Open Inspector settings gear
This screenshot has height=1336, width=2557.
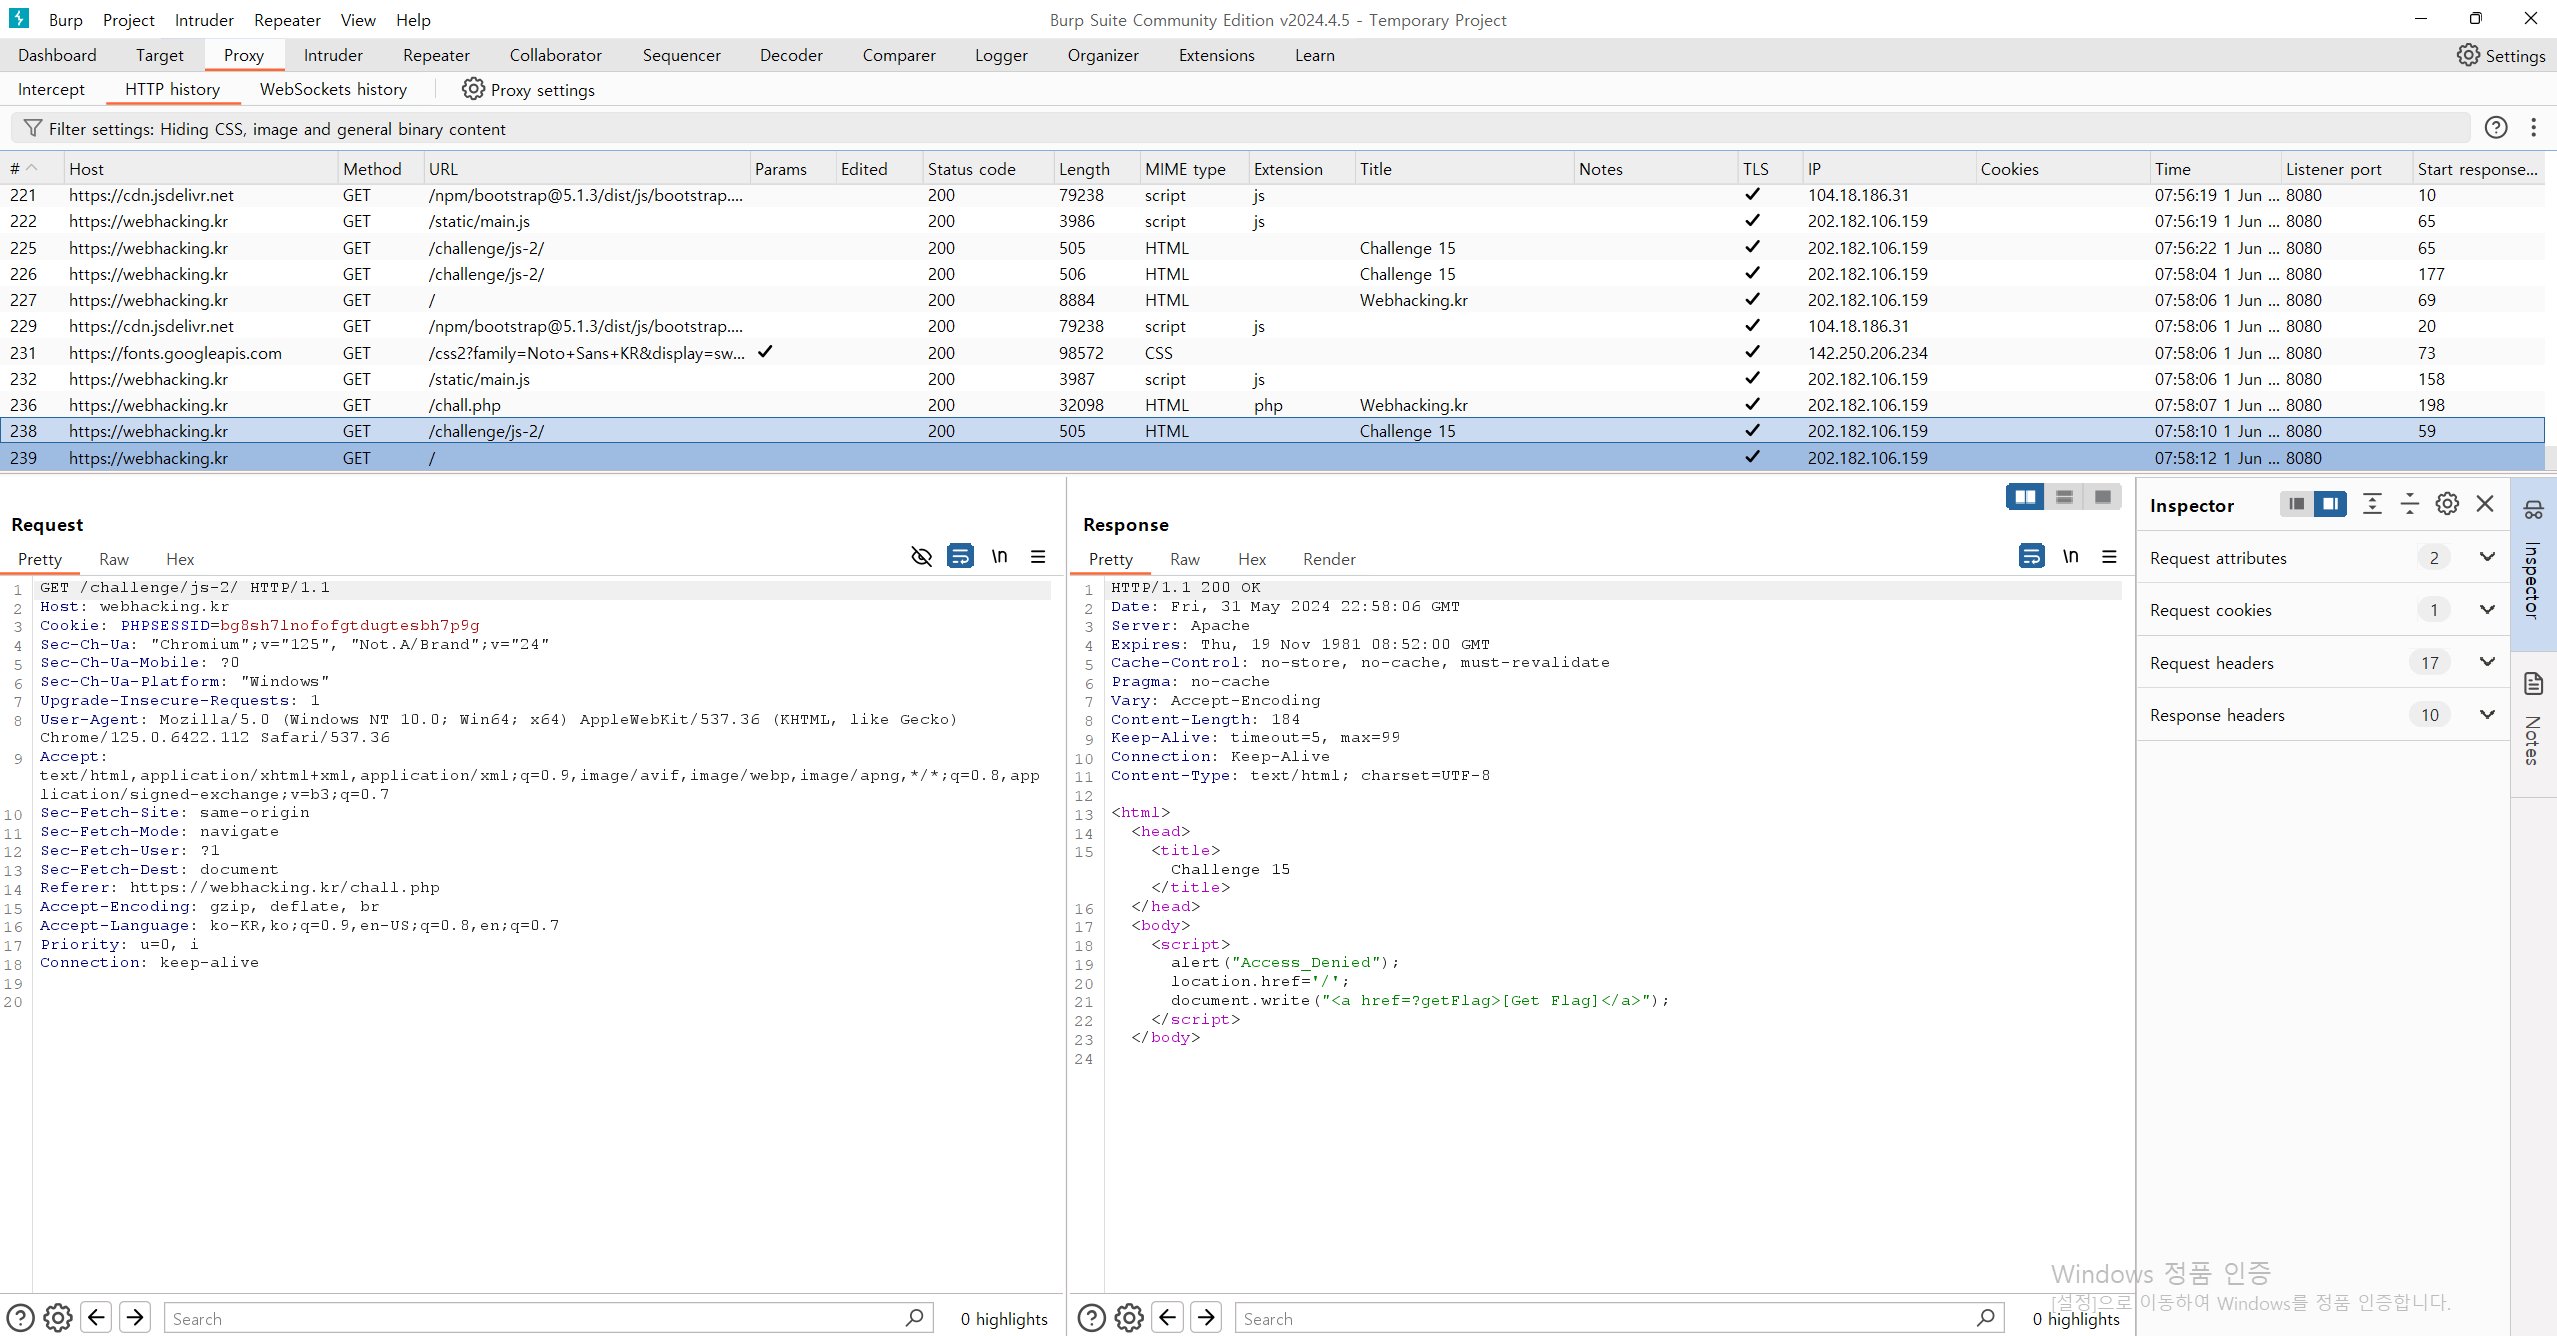pyautogui.click(x=2447, y=504)
